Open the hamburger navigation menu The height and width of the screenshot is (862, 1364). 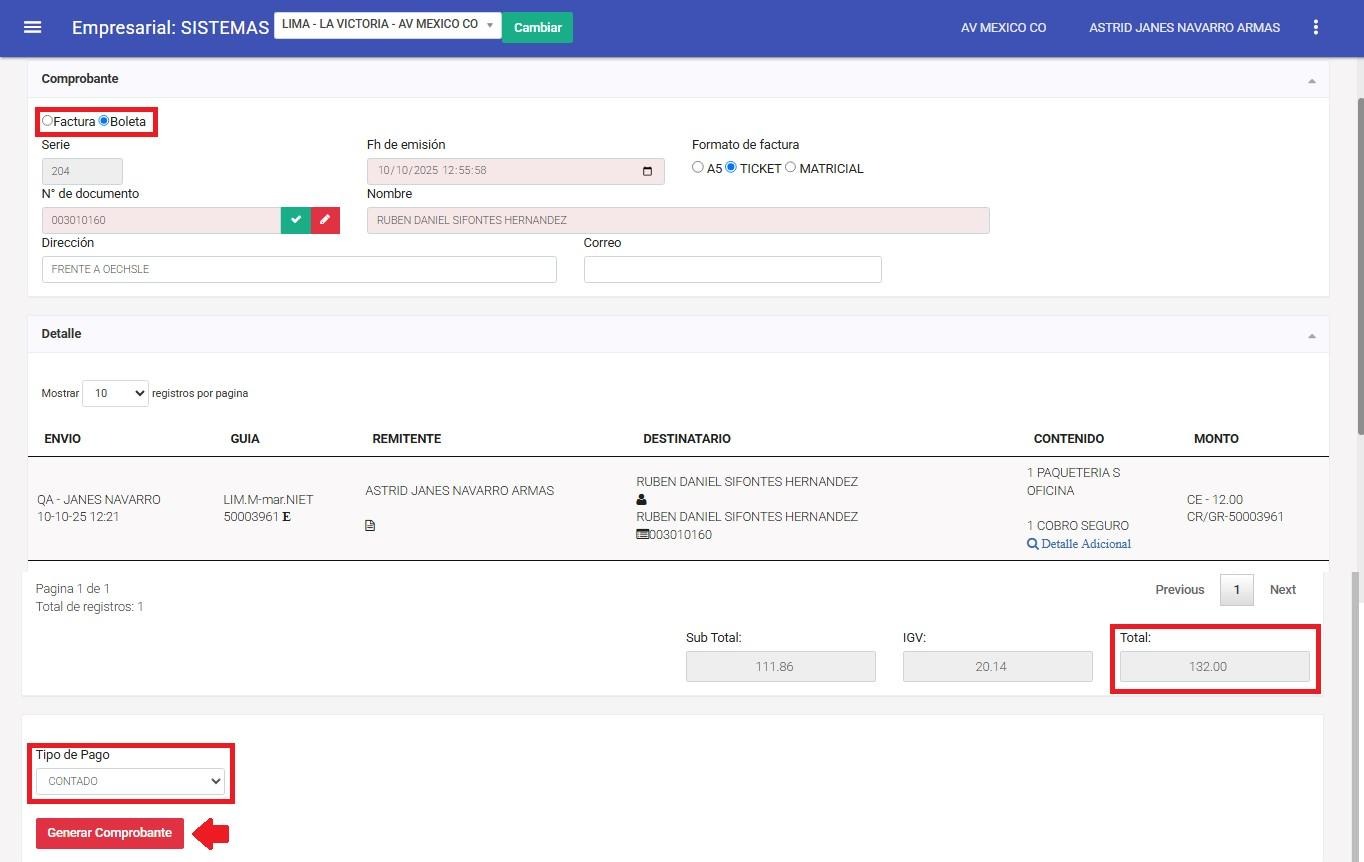32,27
